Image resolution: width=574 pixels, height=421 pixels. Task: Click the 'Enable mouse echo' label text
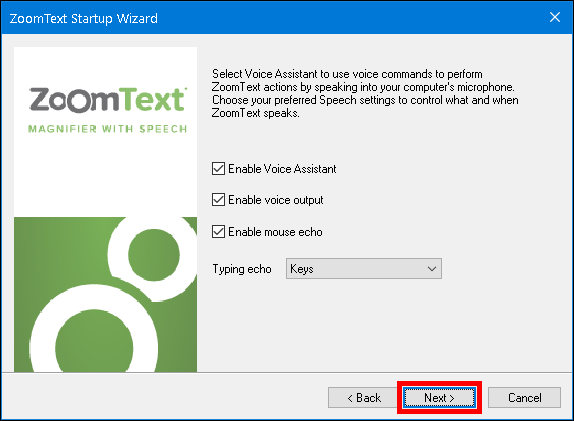point(275,232)
